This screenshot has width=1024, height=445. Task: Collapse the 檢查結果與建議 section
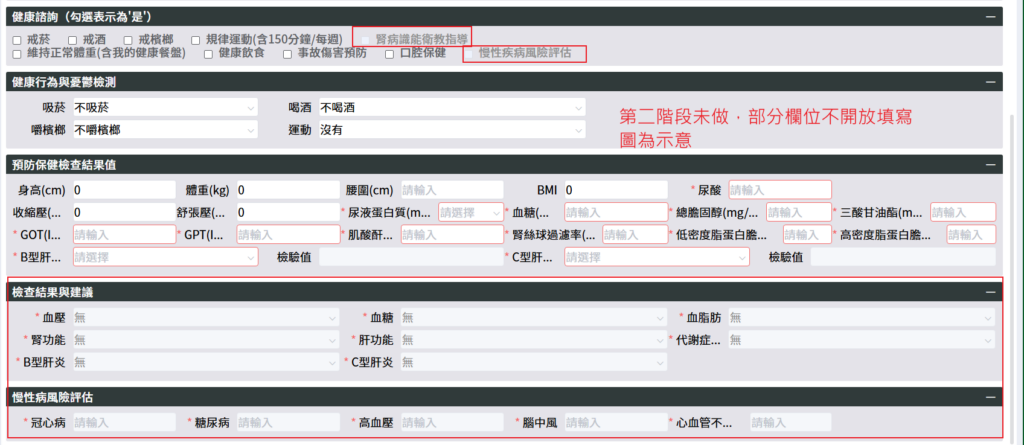[x=990, y=291]
